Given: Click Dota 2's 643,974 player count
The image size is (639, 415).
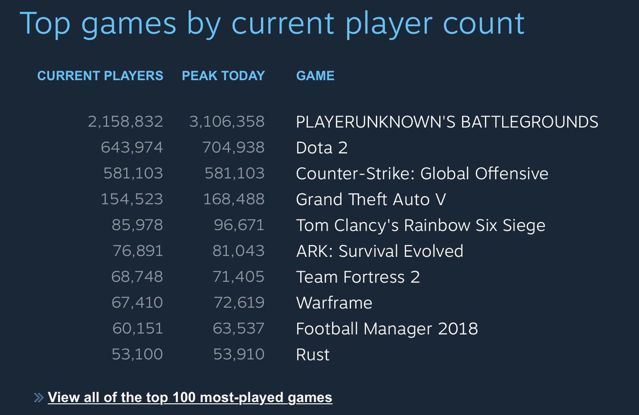Looking at the screenshot, I should point(132,147).
